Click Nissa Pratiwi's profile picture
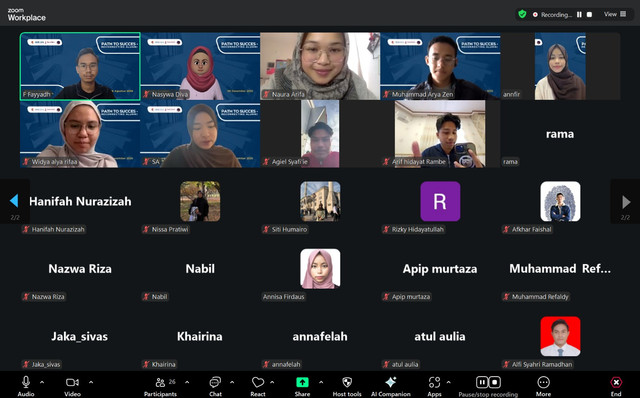 (x=200, y=201)
